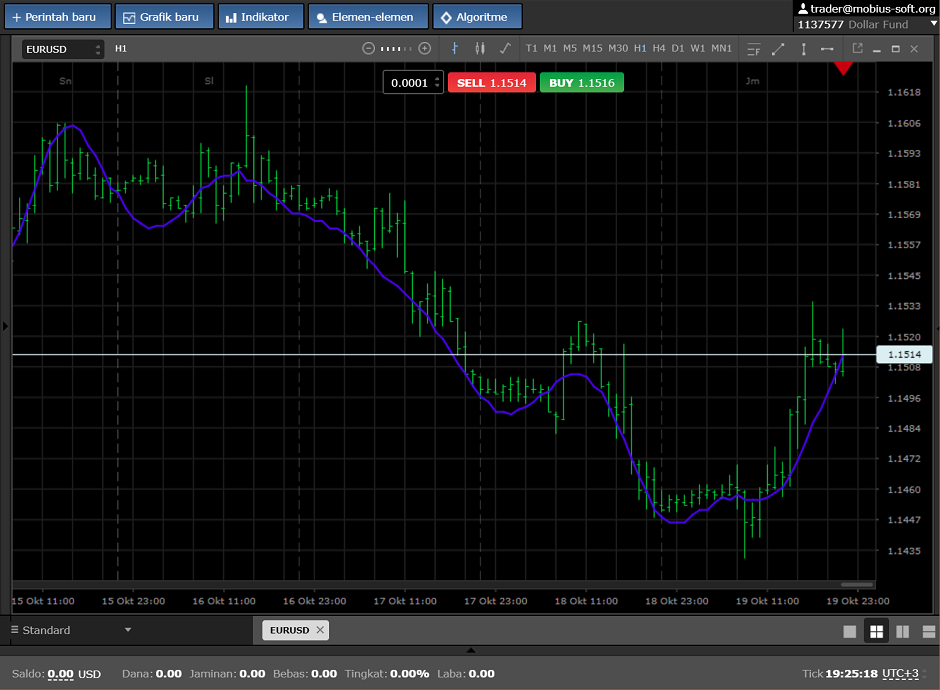The height and width of the screenshot is (690, 940).
Task: Select the candlestick chart type icon
Action: (x=480, y=49)
